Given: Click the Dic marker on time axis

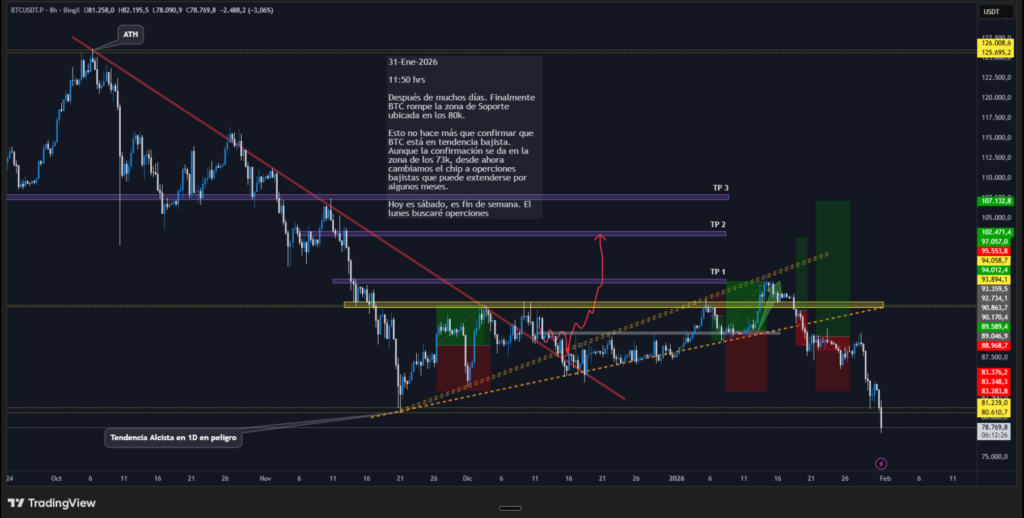Looking at the screenshot, I should click(467, 479).
